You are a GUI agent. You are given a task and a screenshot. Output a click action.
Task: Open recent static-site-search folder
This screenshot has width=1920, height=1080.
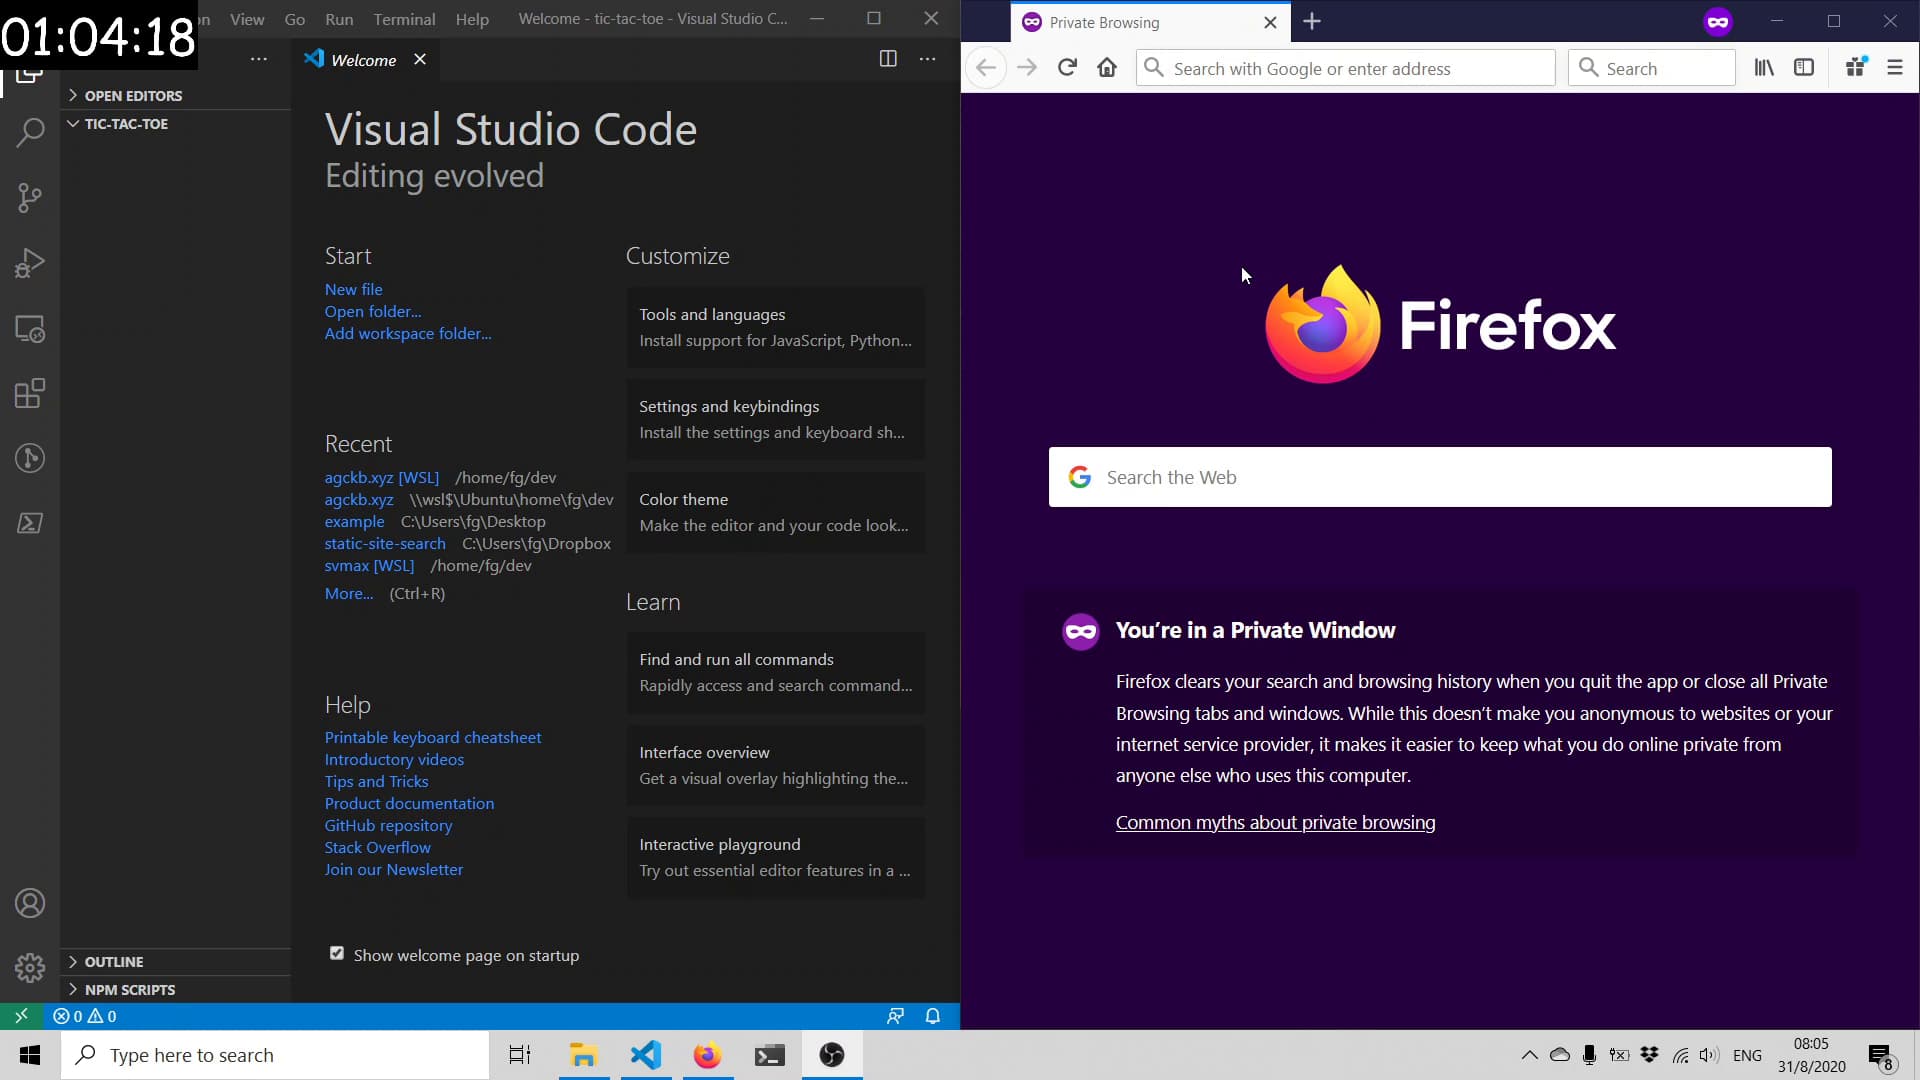click(385, 543)
